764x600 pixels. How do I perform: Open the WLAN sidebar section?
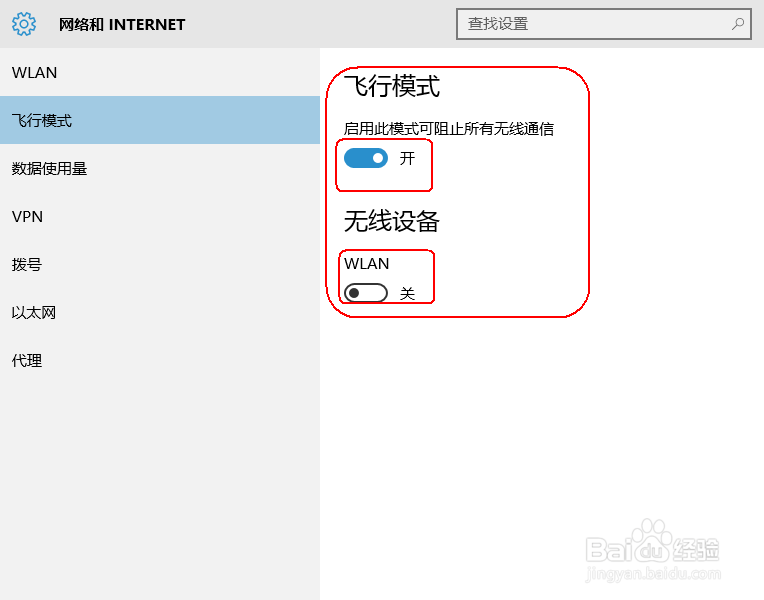160,72
